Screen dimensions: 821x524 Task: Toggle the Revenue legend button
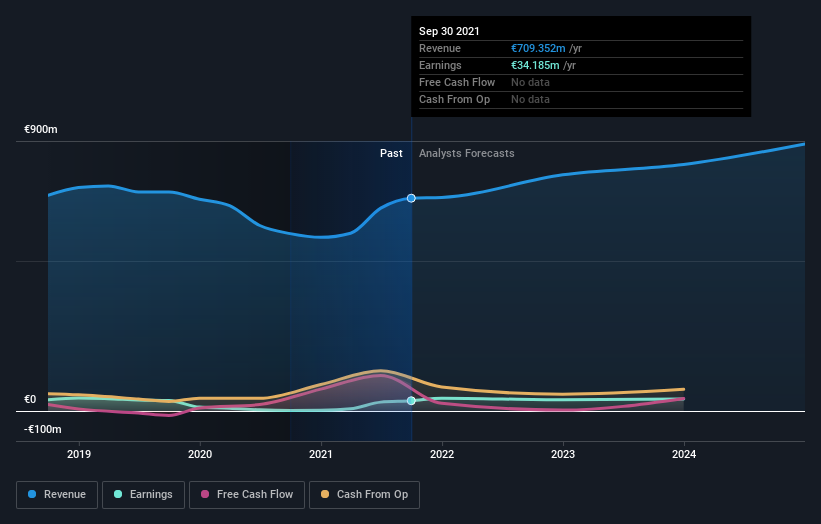pyautogui.click(x=57, y=495)
